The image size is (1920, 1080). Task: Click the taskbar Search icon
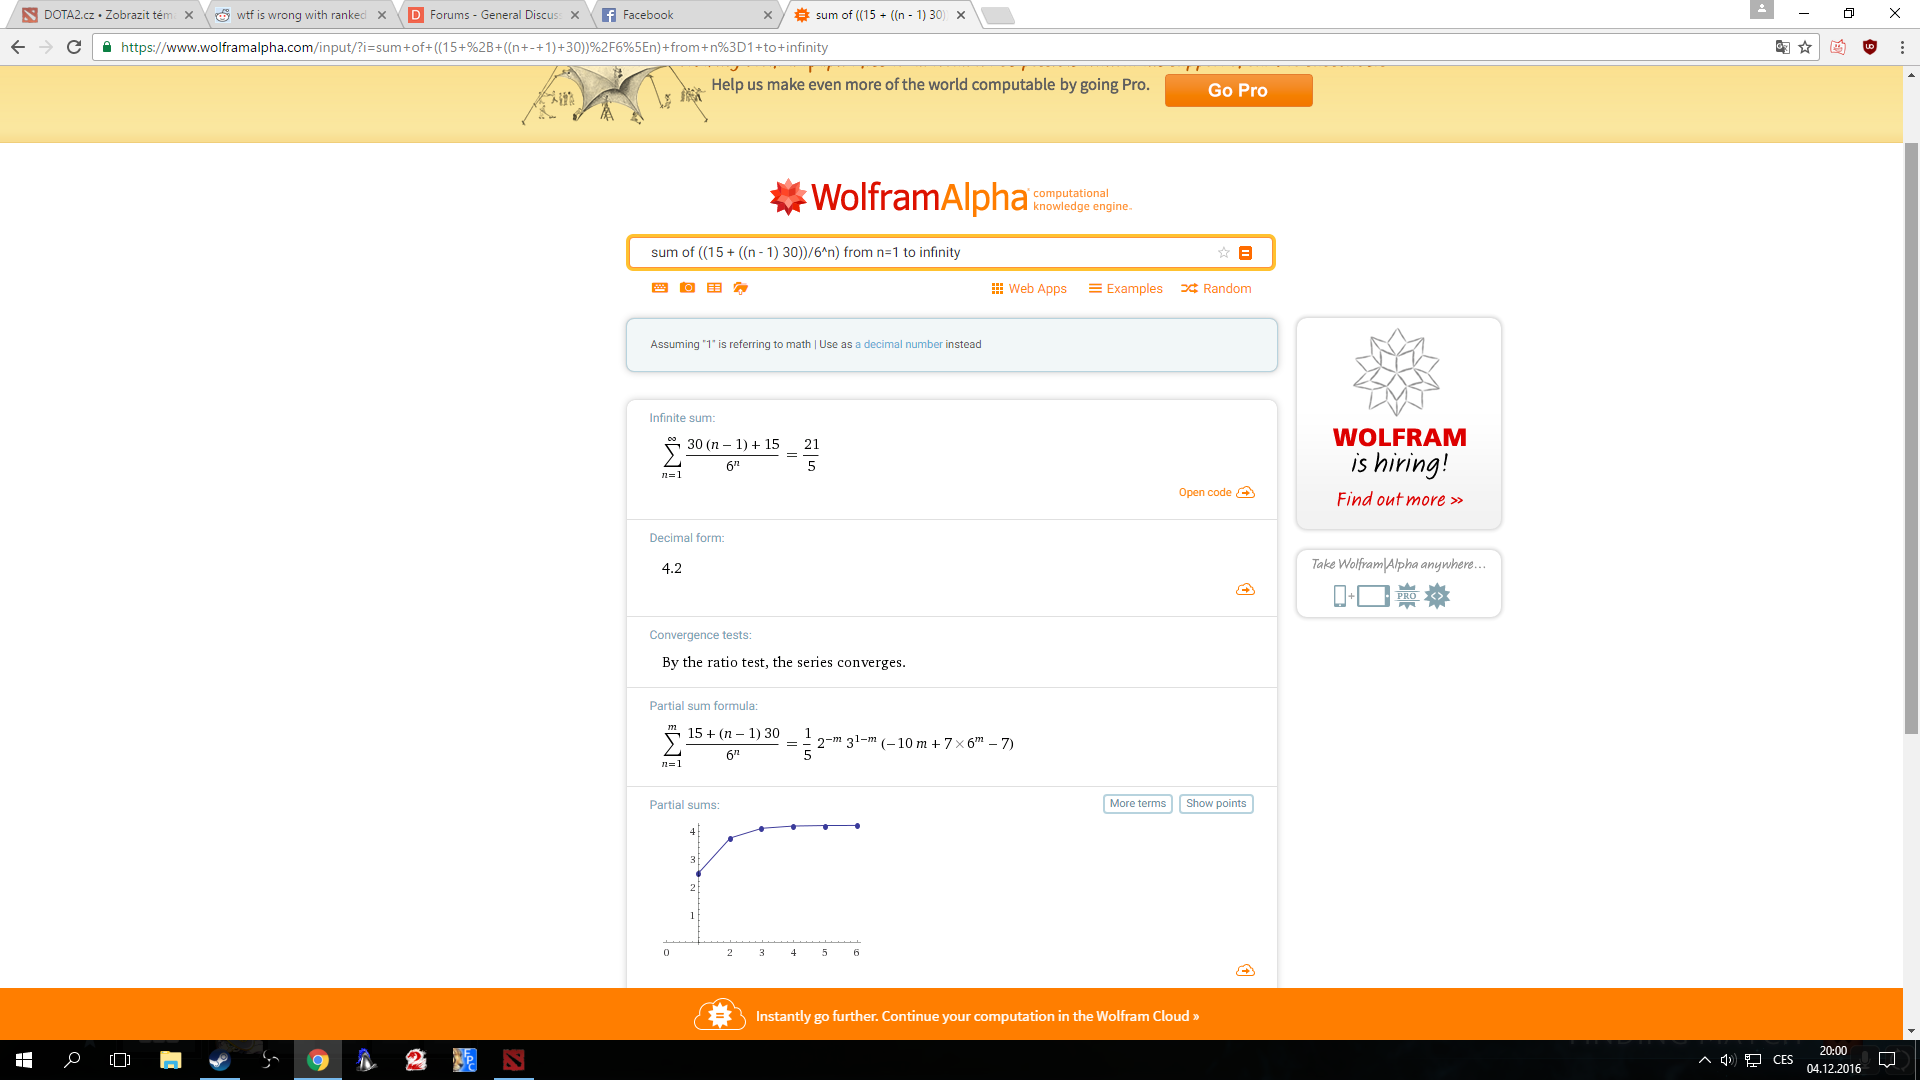click(72, 1060)
